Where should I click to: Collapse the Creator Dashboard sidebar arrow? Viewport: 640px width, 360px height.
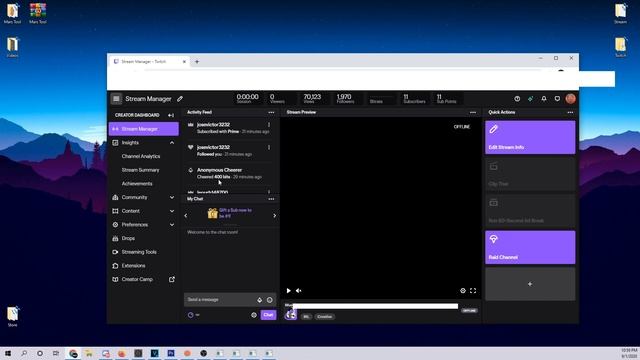pyautogui.click(x=171, y=115)
